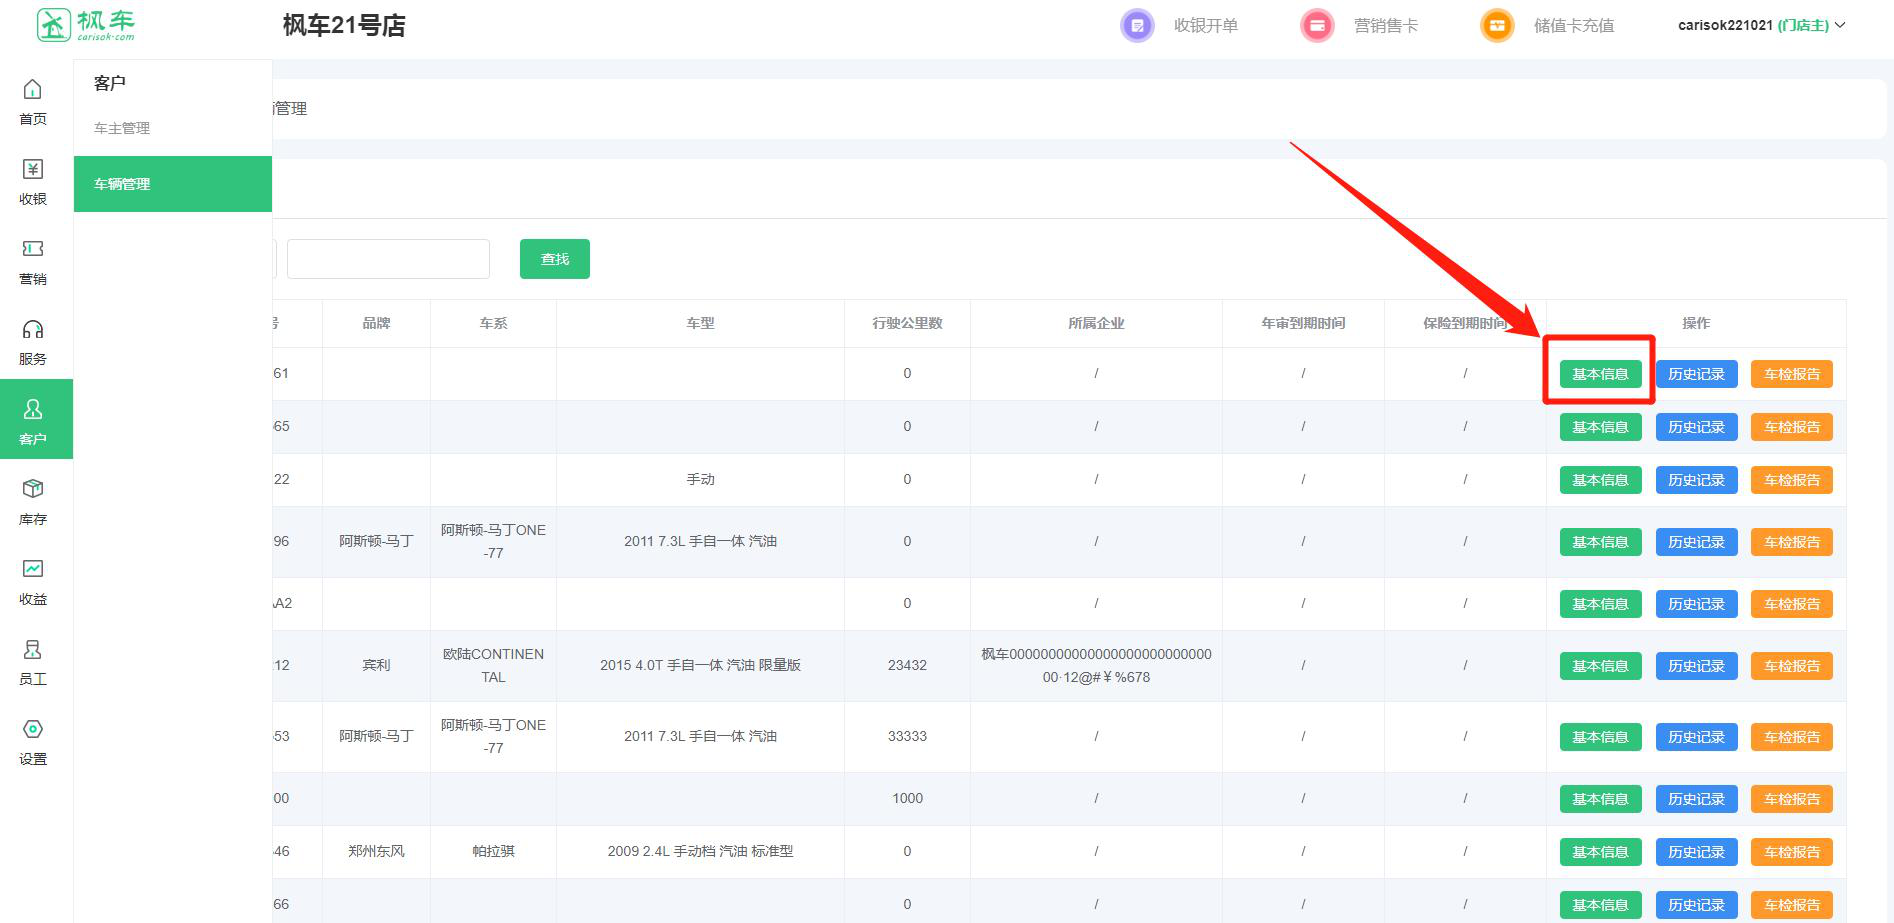Click 基本信息 in the 手动 row
Viewport: 1894px width, 923px height.
click(x=1600, y=480)
